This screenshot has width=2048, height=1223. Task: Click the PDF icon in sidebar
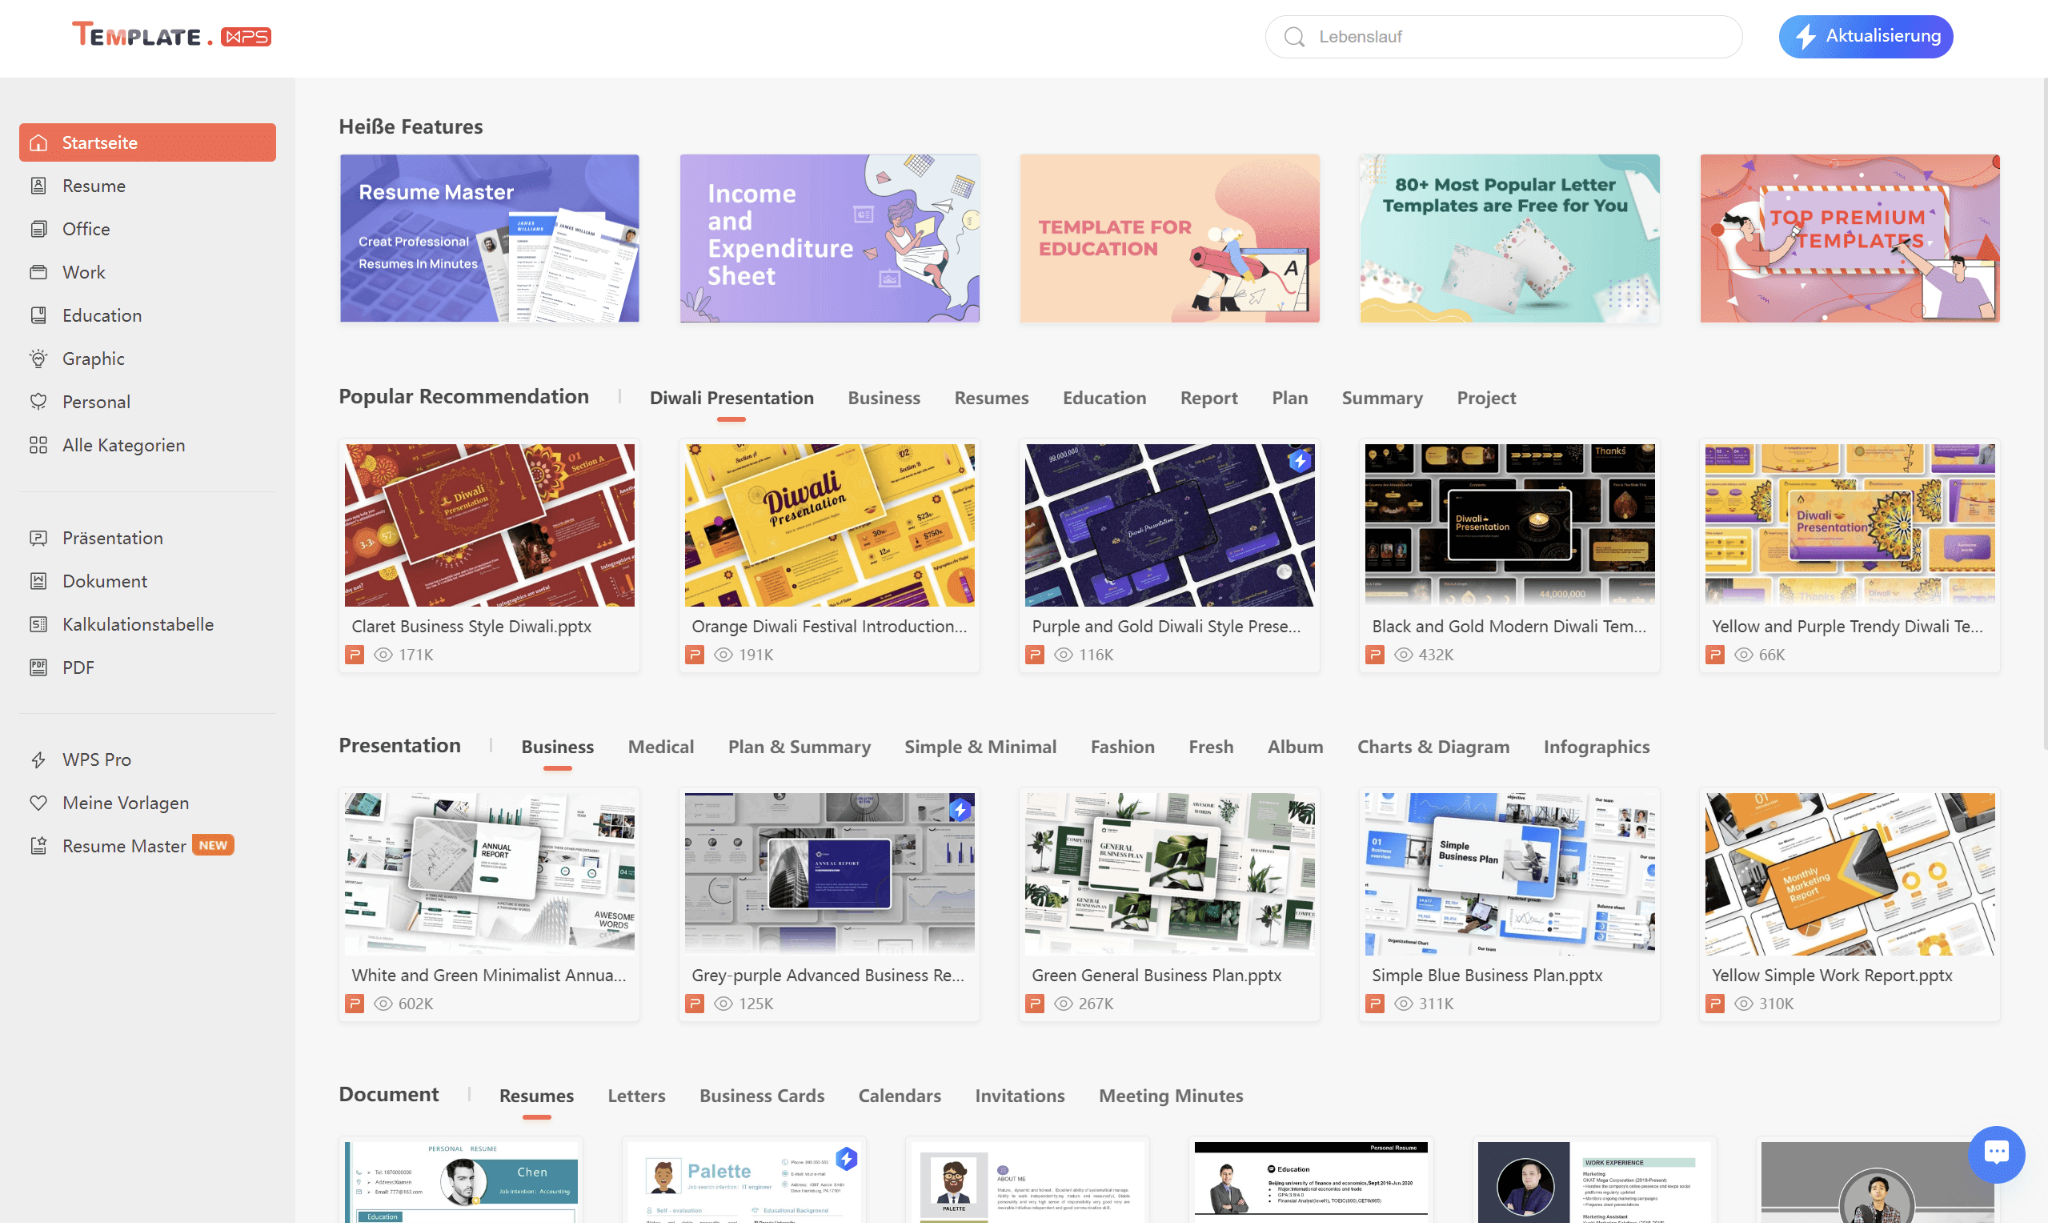38,668
